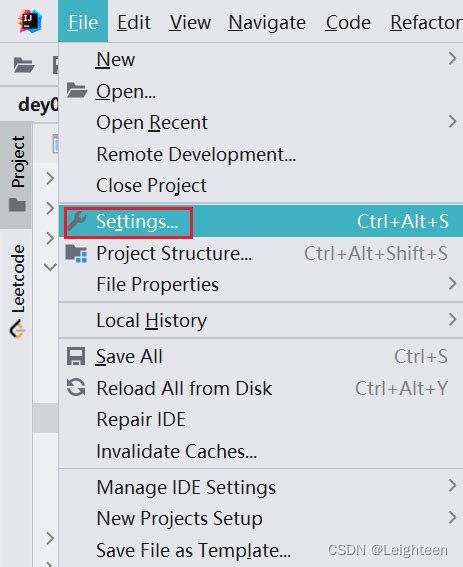Open the Edit menu
This screenshot has width=463, height=567.
click(x=133, y=22)
